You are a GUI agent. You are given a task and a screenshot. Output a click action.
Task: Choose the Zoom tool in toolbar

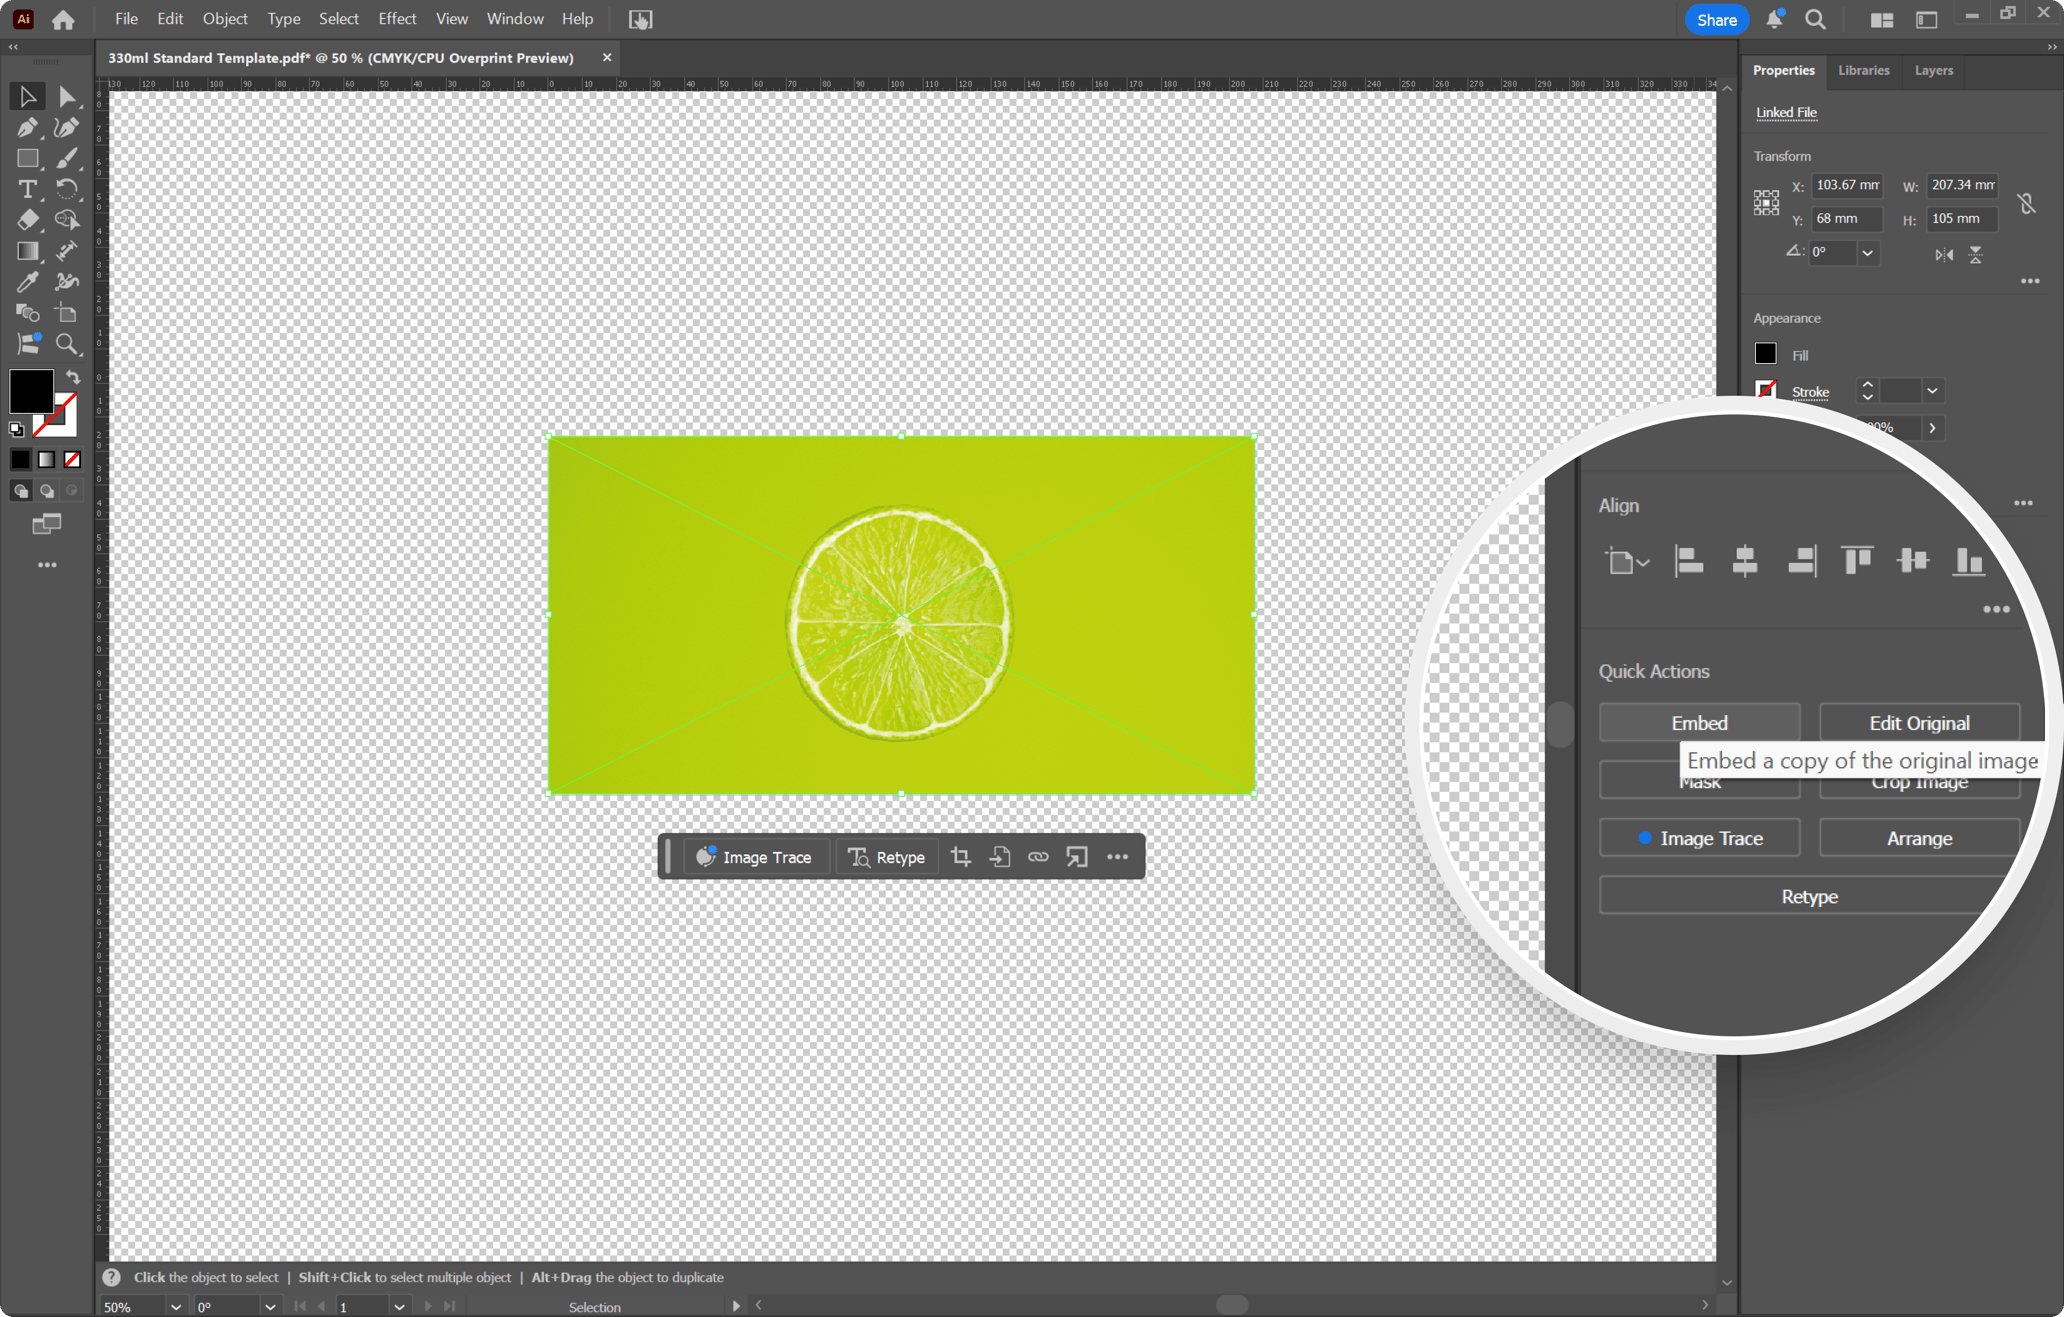[x=66, y=344]
